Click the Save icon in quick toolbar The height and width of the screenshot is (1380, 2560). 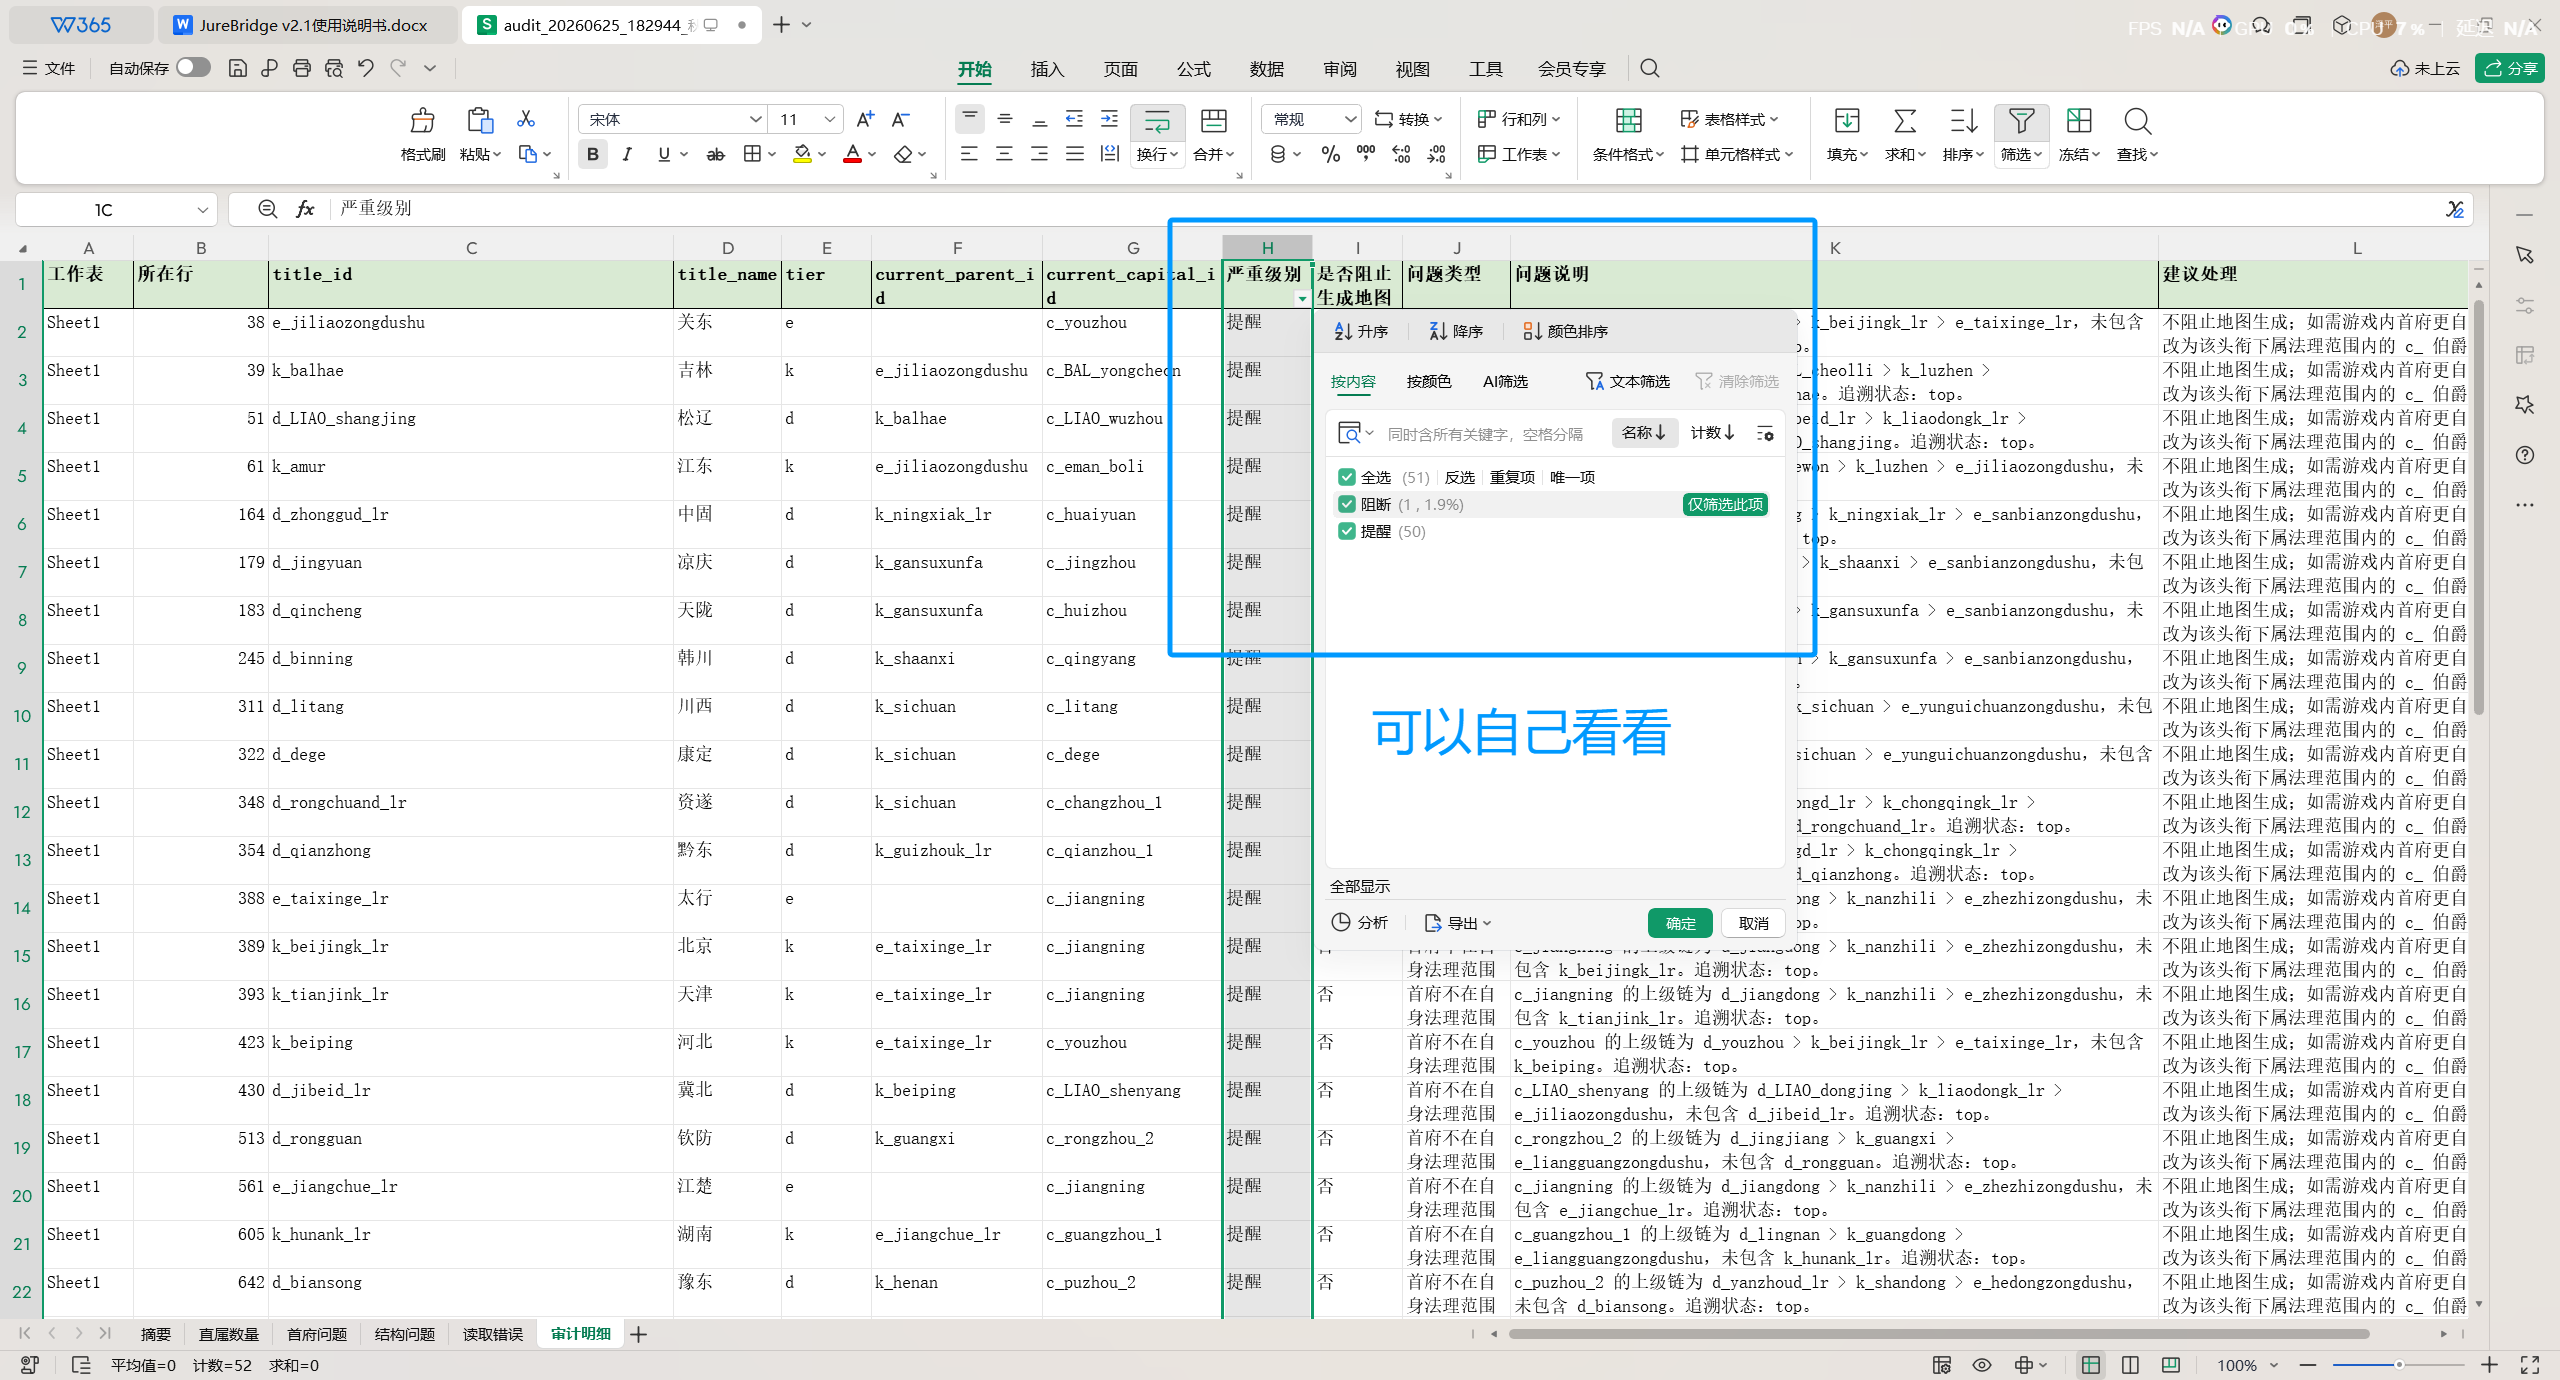pyautogui.click(x=237, y=68)
